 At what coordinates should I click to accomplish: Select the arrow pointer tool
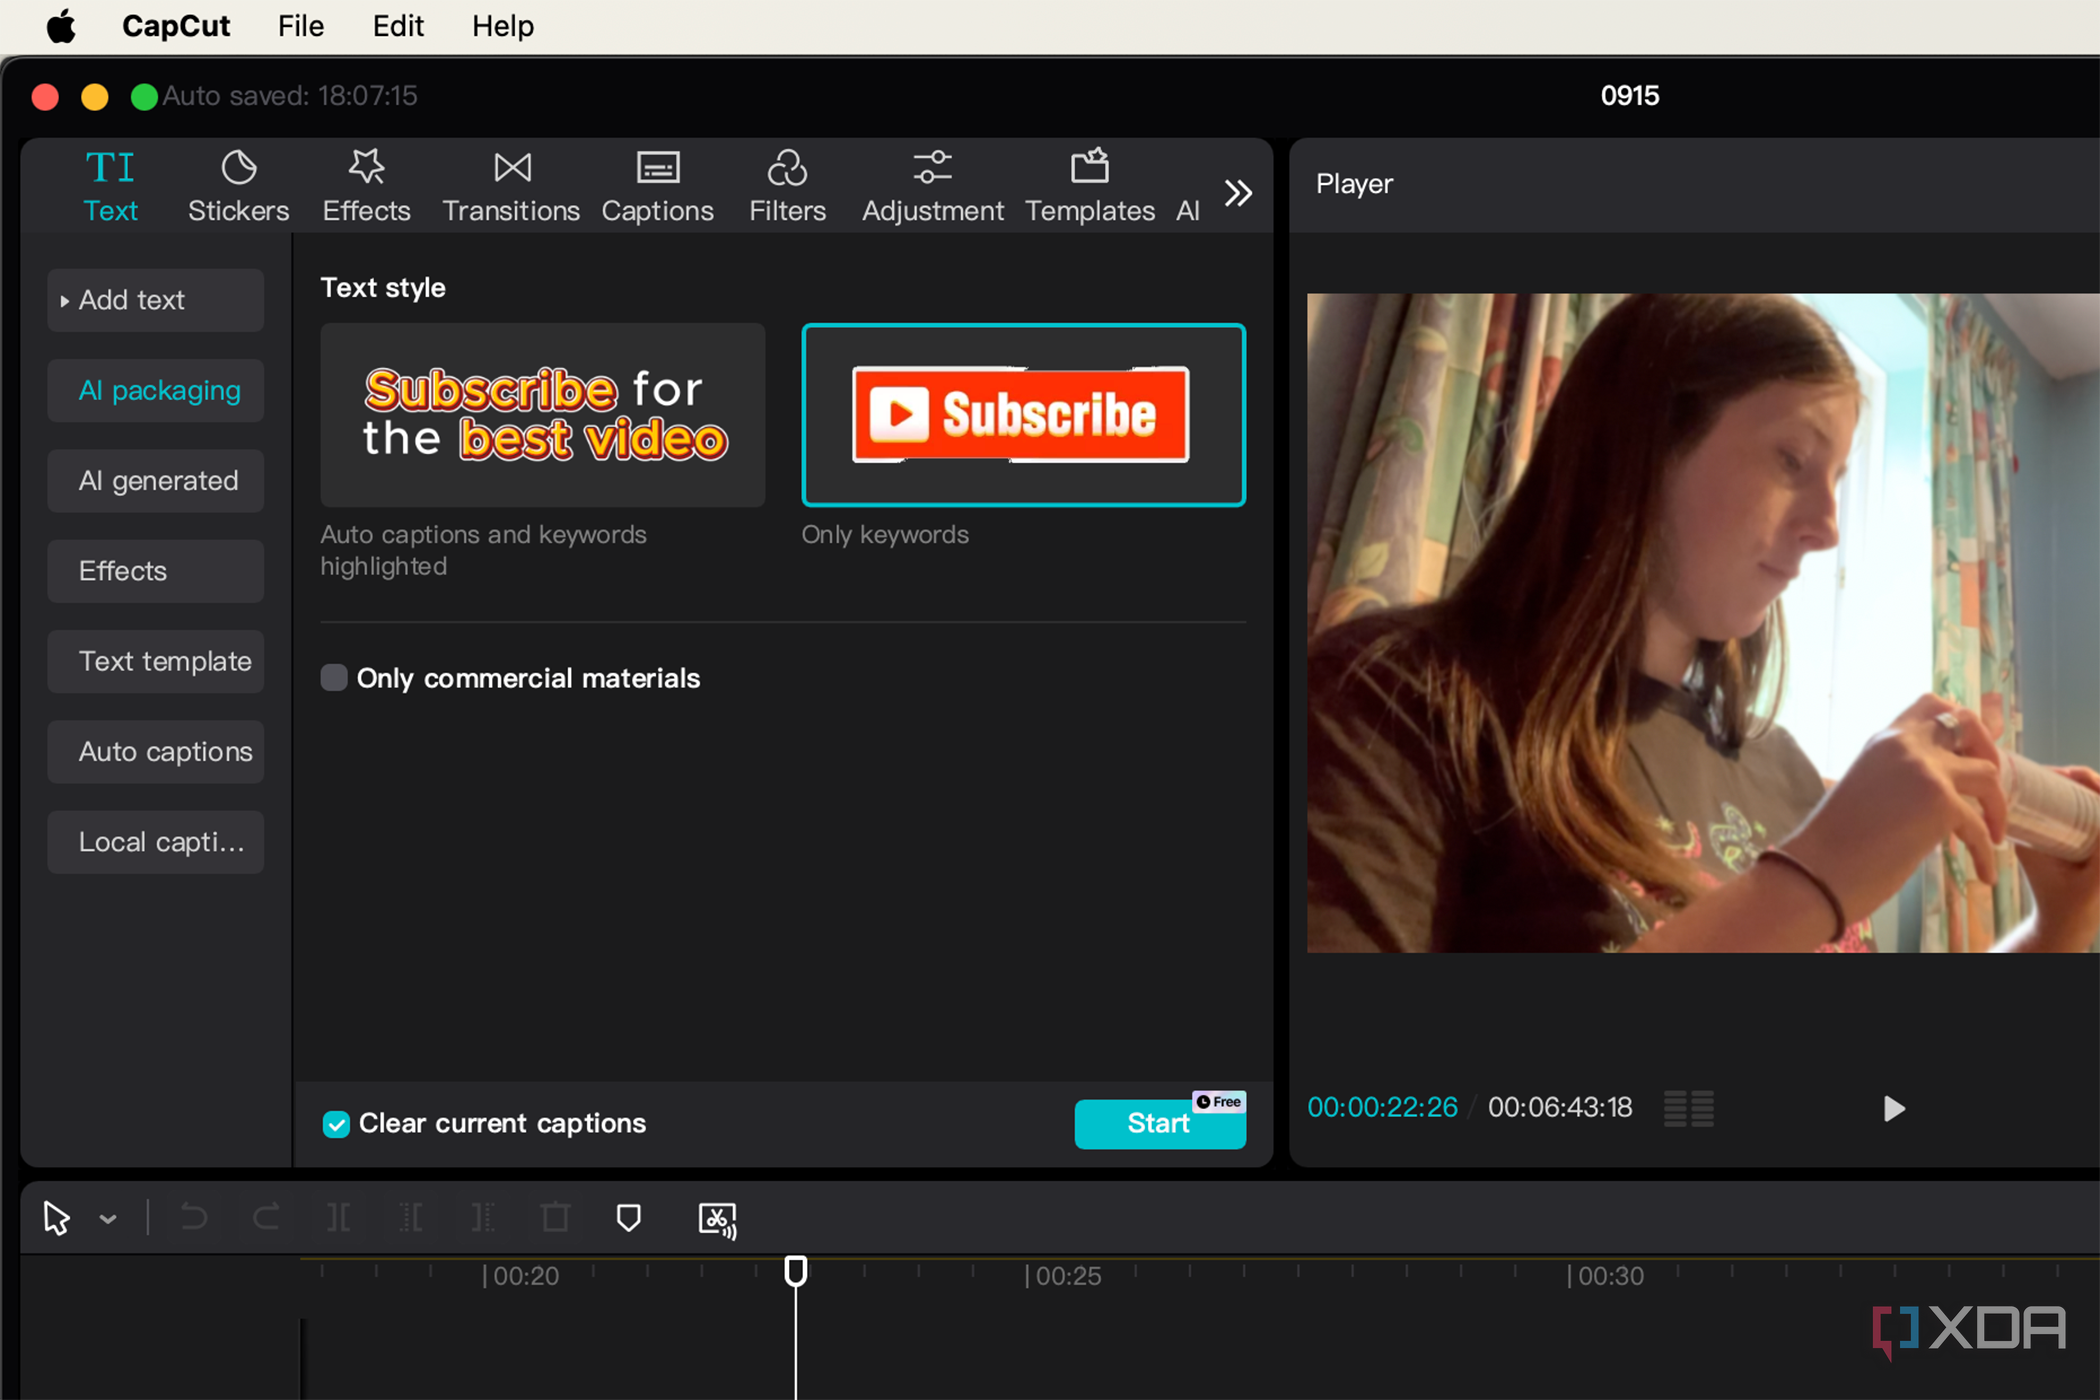click(x=57, y=1217)
